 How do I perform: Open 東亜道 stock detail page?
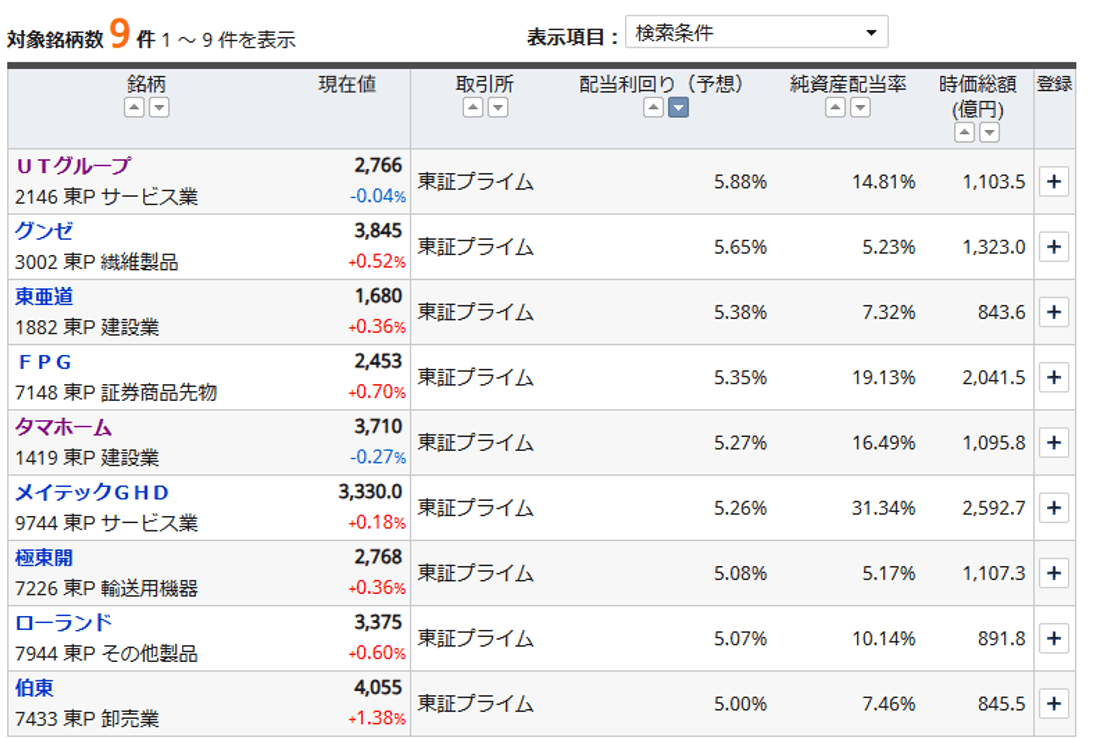click(x=44, y=297)
